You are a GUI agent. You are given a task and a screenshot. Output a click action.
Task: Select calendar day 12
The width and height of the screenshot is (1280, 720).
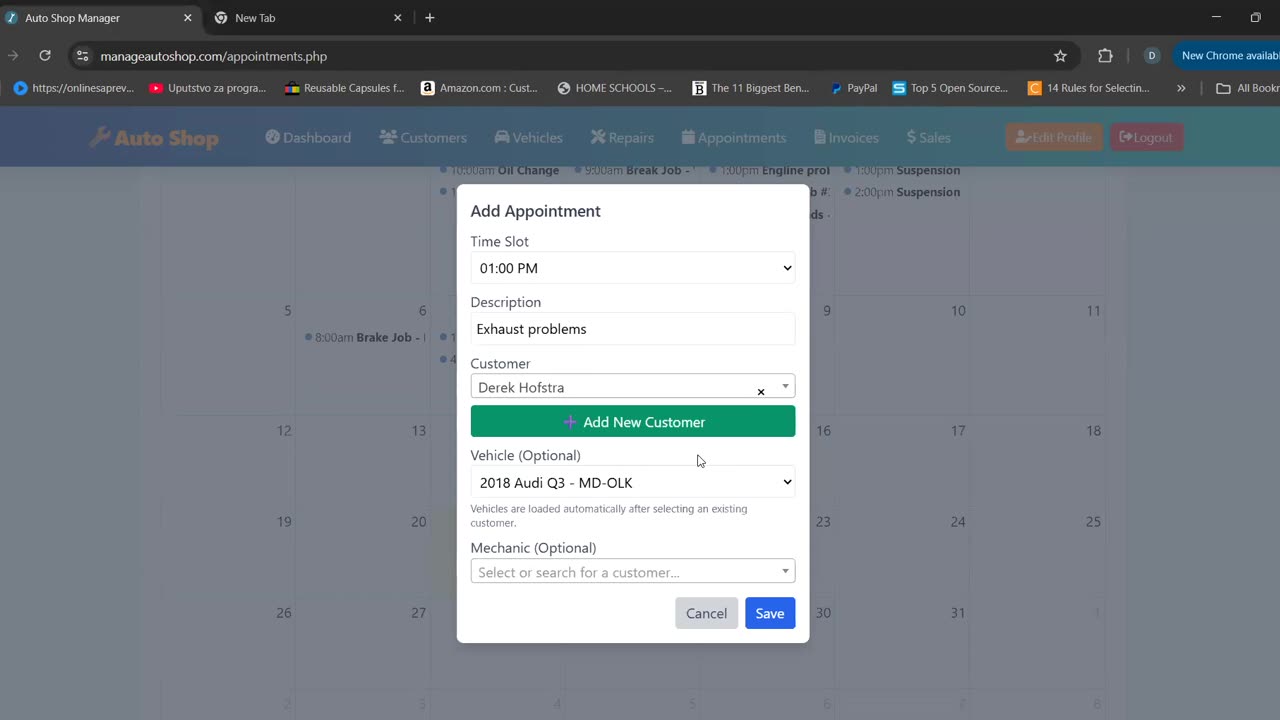(284, 431)
